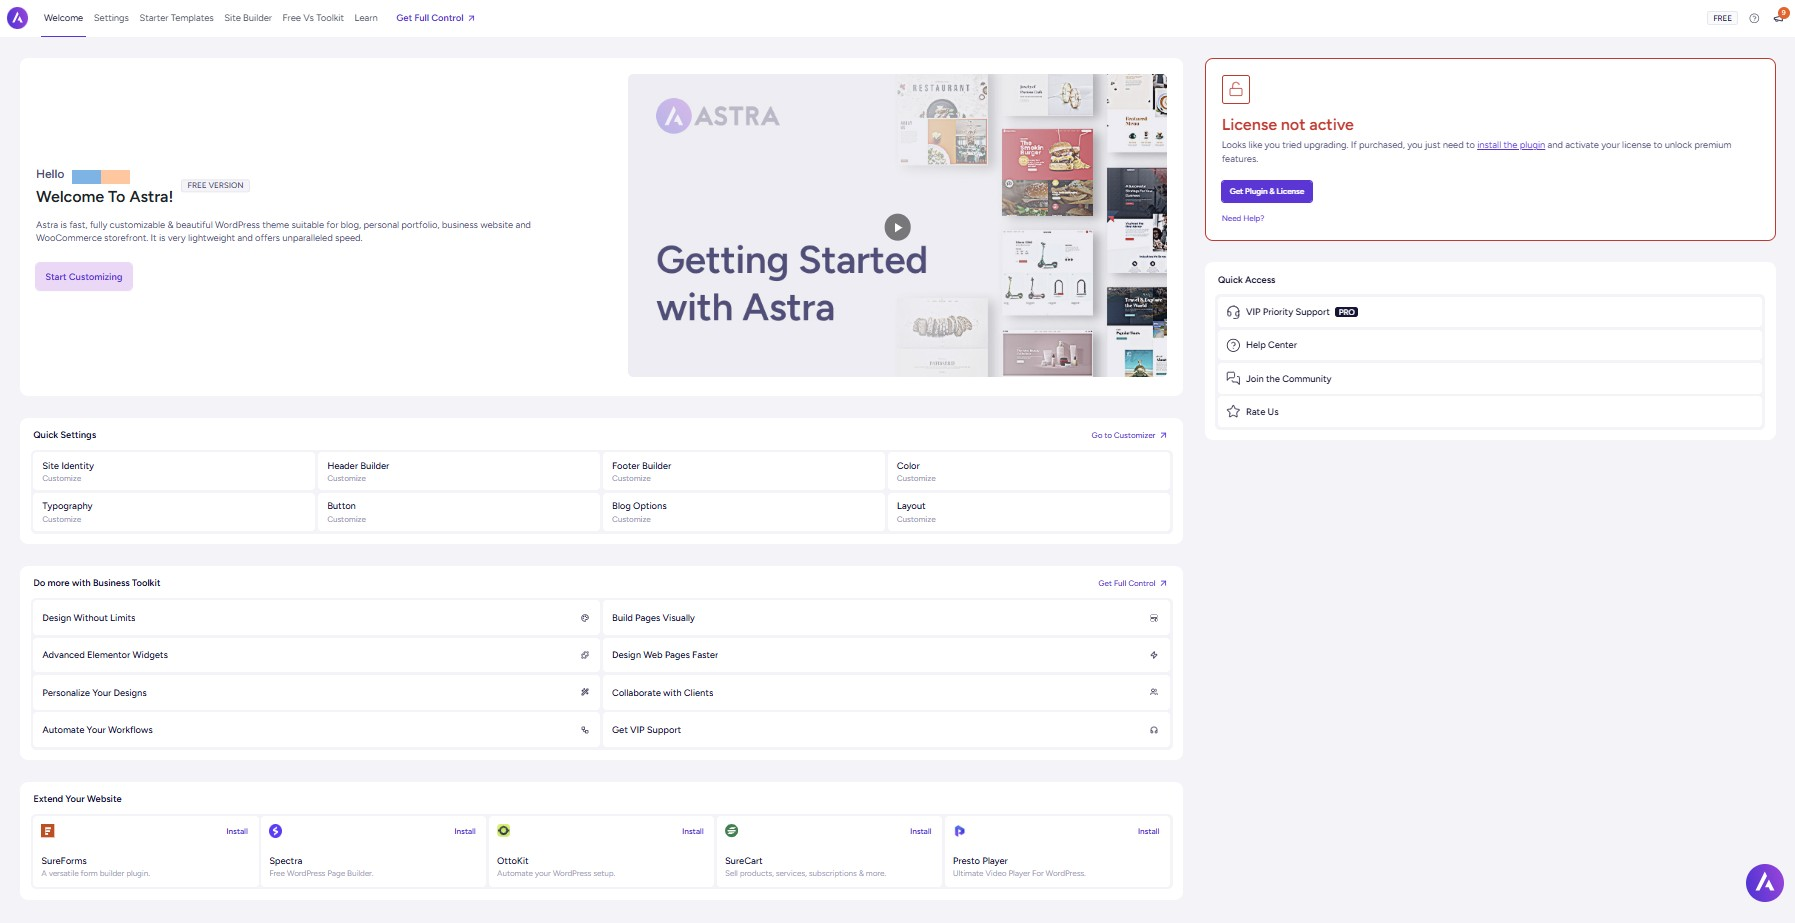Click the SureForms plugin icon
The height and width of the screenshot is (923, 1795).
(48, 830)
